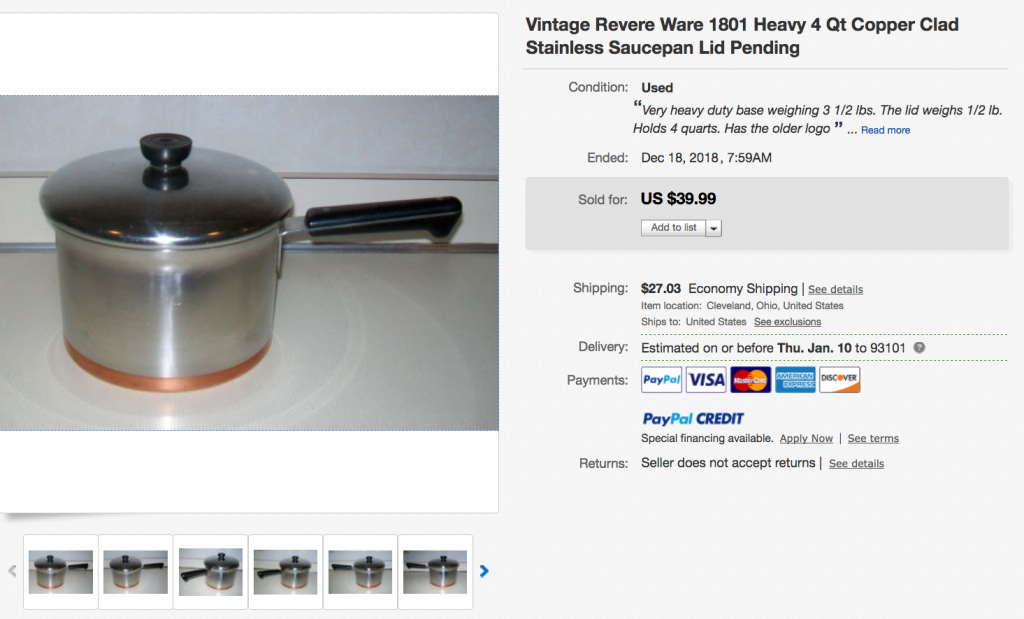Select the first saucepan thumbnail
This screenshot has width=1024, height=619.
click(61, 572)
